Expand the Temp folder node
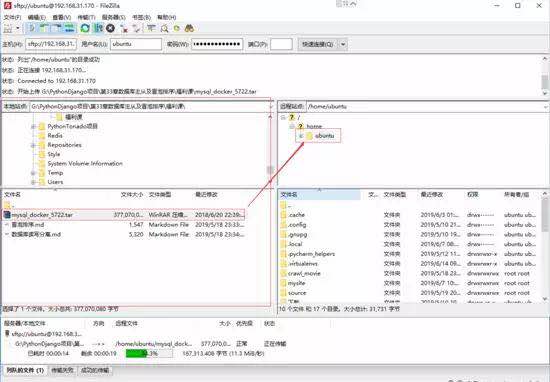The height and width of the screenshot is (382, 550). click(33, 173)
